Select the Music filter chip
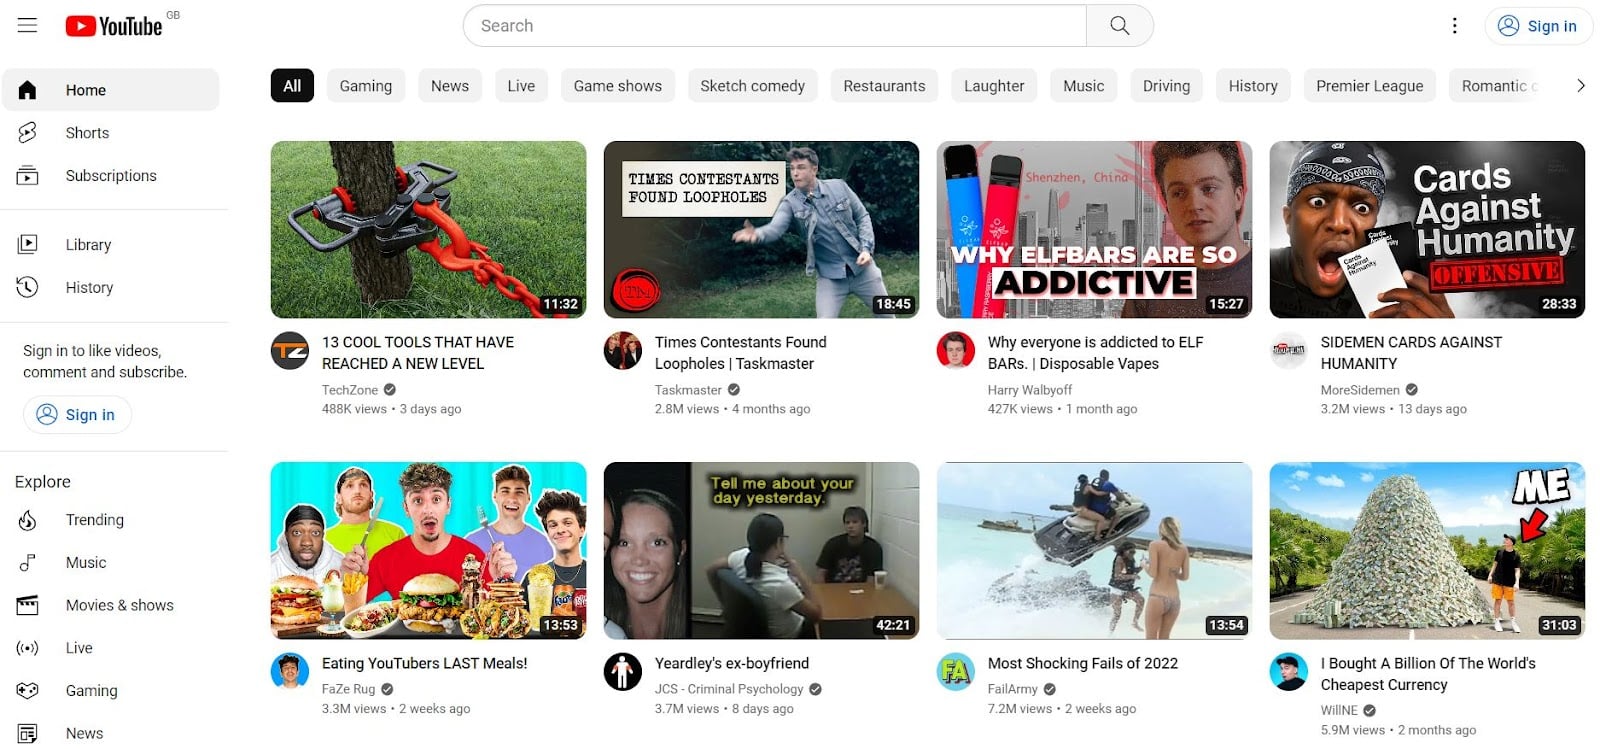The height and width of the screenshot is (749, 1600). 1084,86
